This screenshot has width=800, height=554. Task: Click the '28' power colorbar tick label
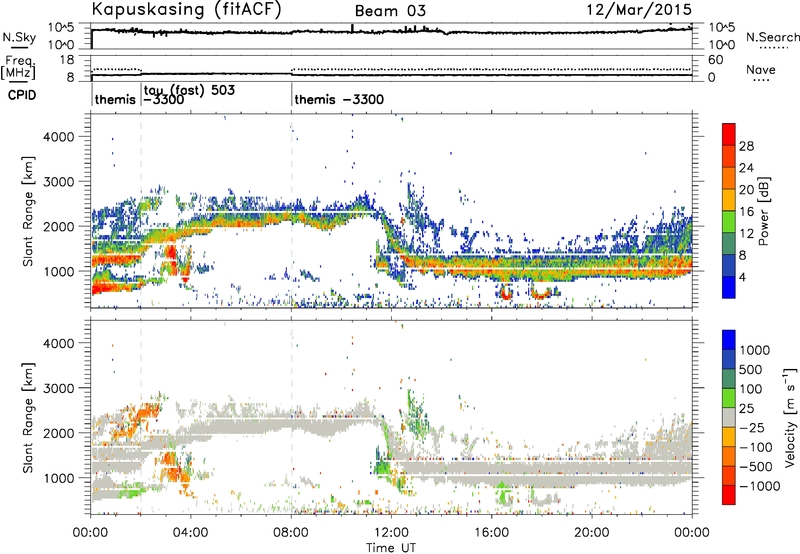[746, 146]
